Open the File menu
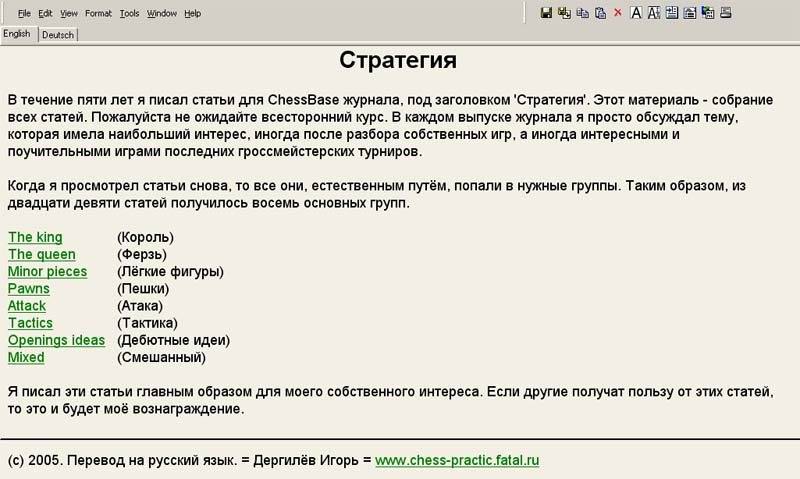 24,13
